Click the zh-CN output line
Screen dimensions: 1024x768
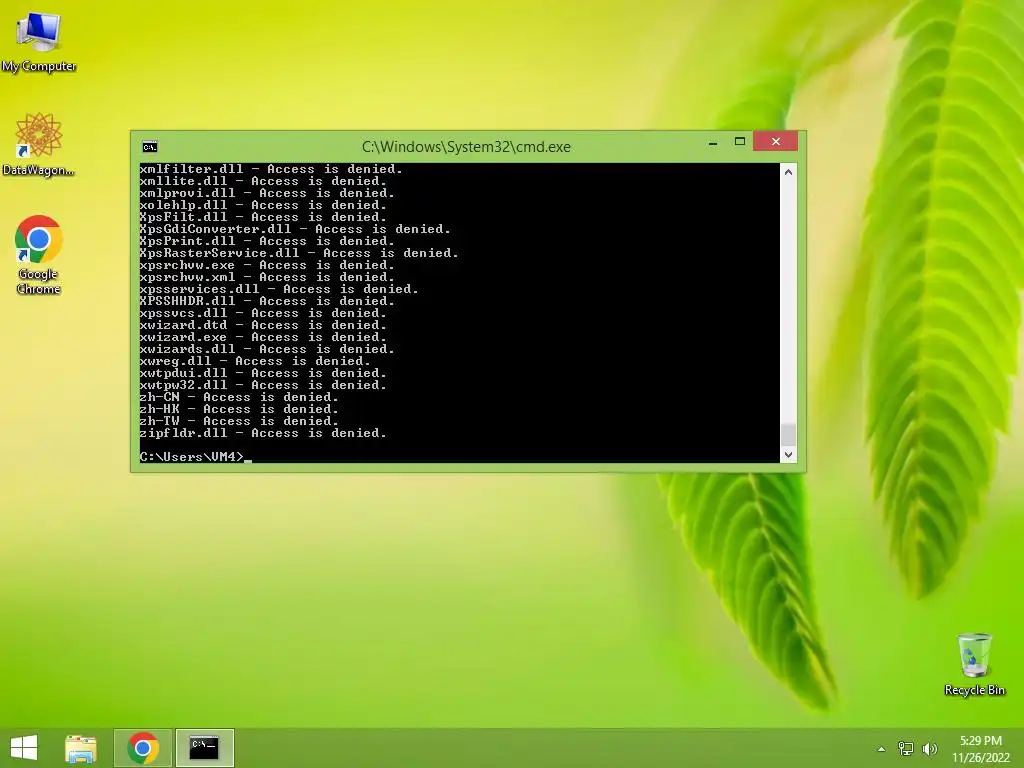(239, 397)
